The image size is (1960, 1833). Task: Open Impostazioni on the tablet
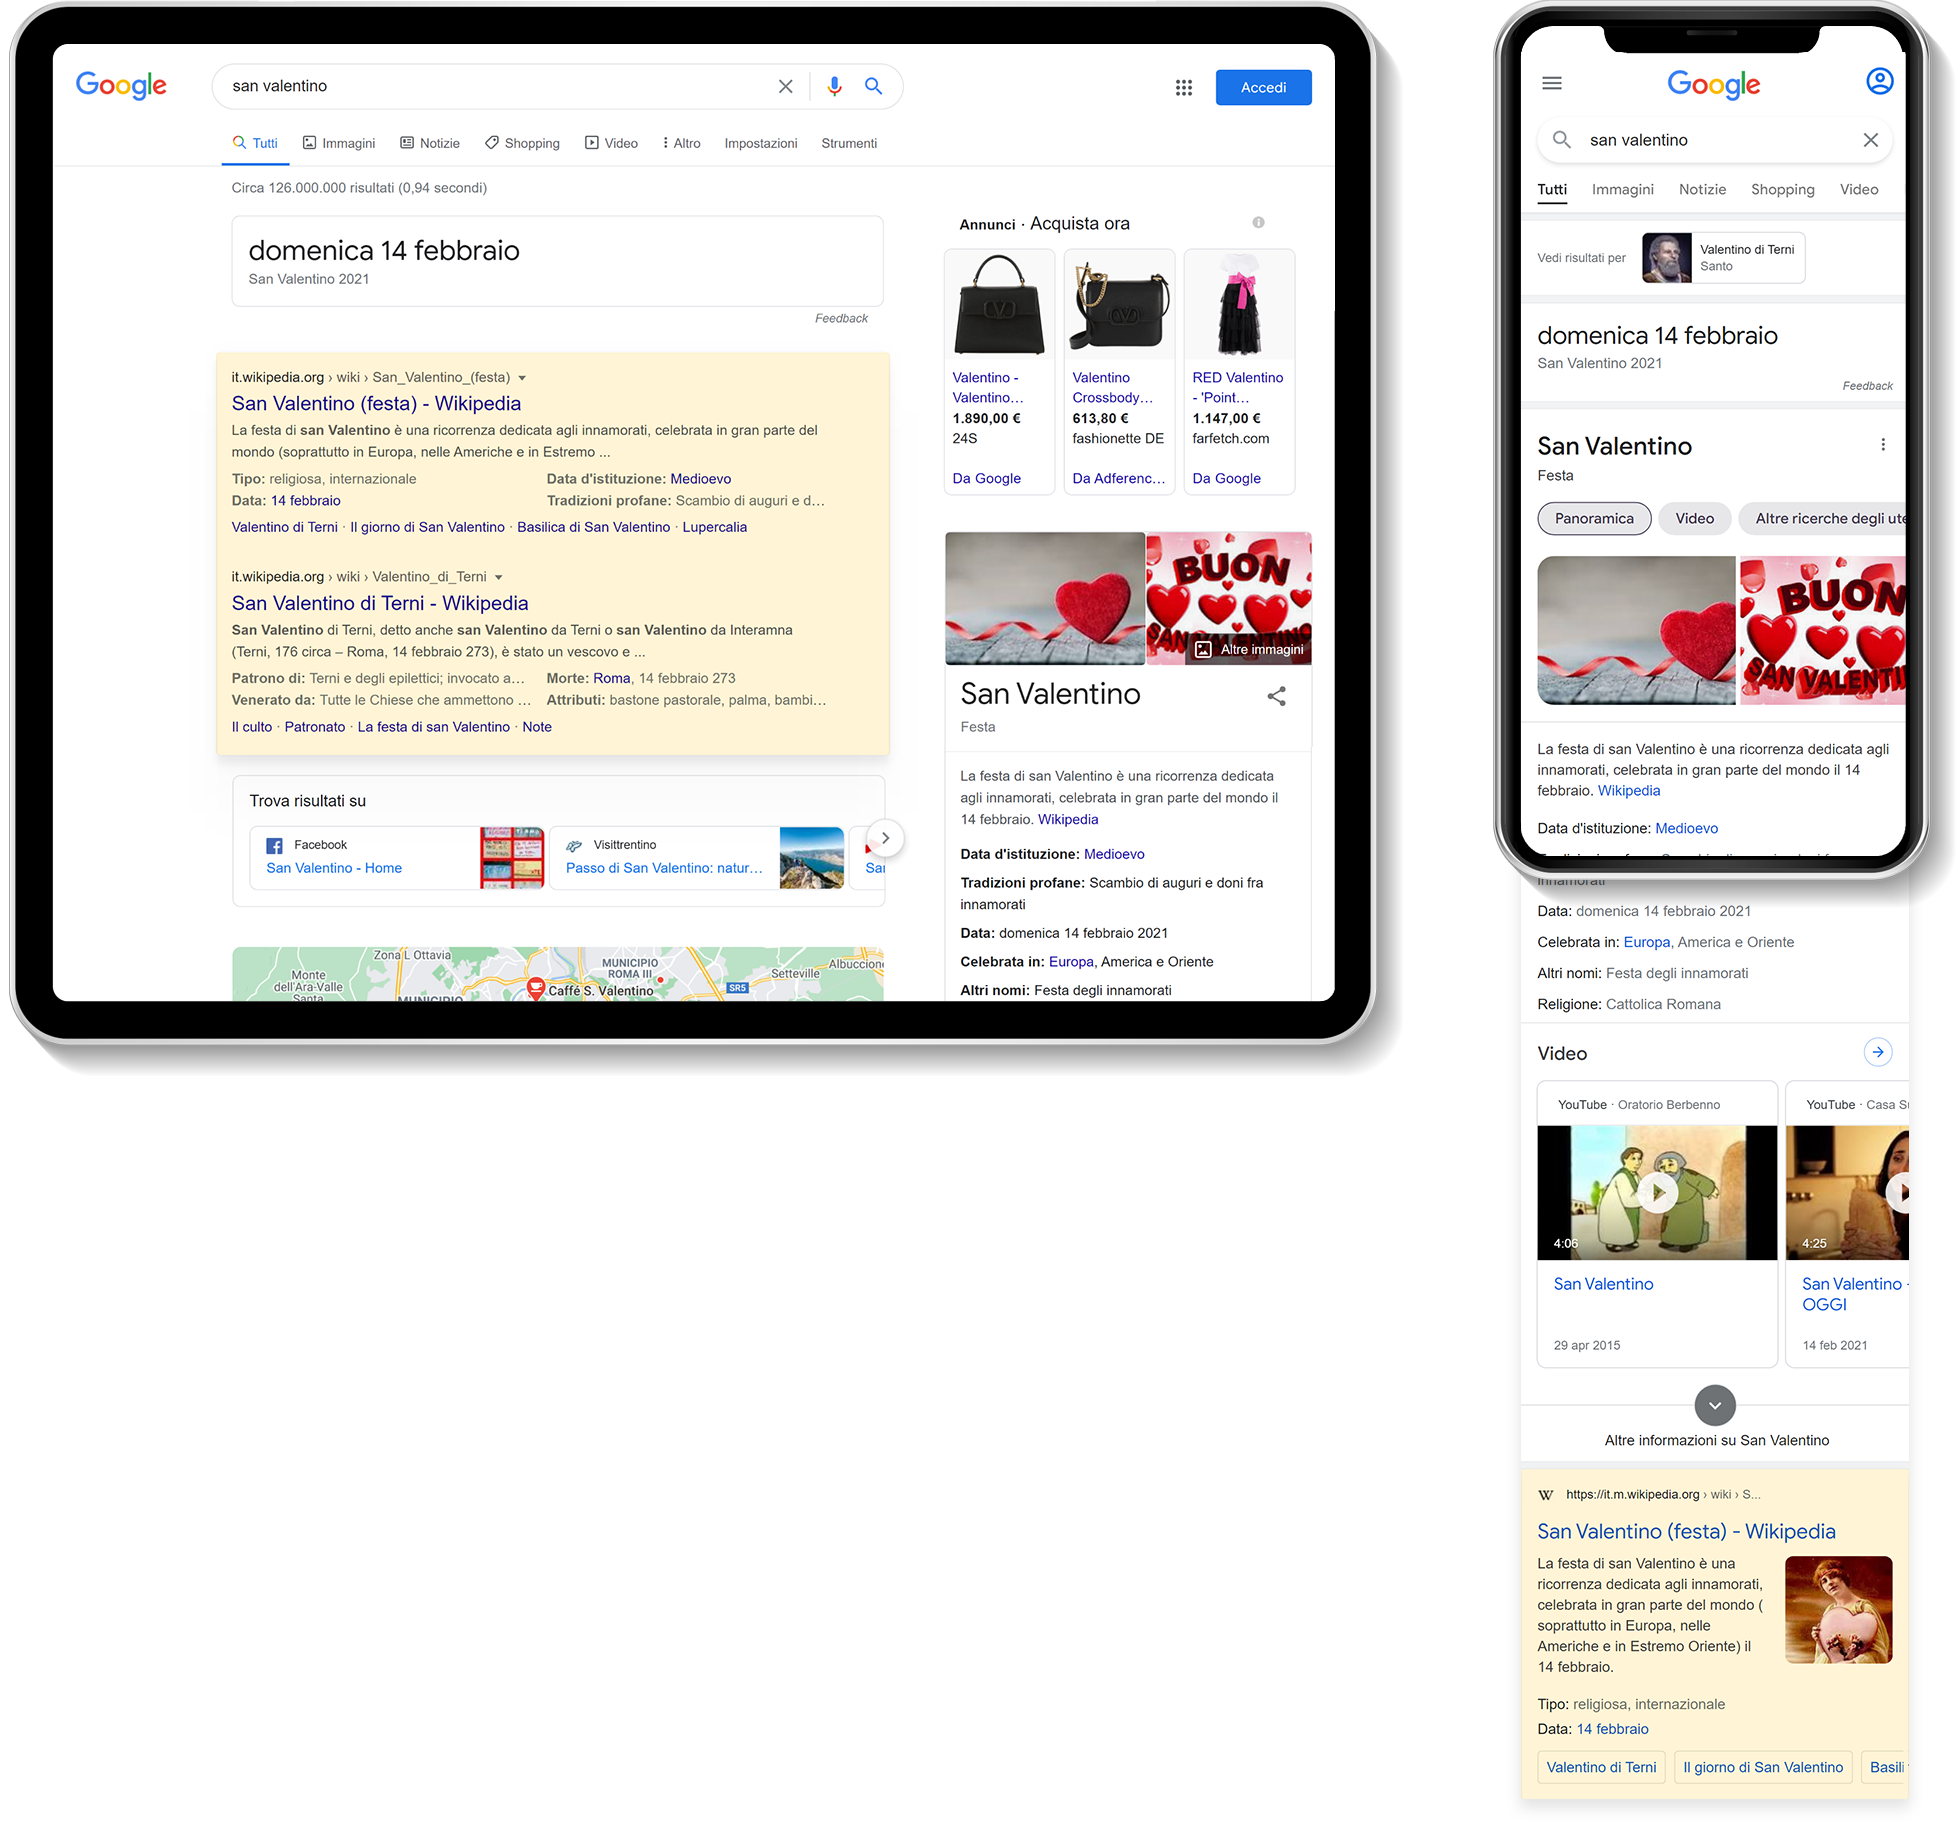click(x=761, y=143)
